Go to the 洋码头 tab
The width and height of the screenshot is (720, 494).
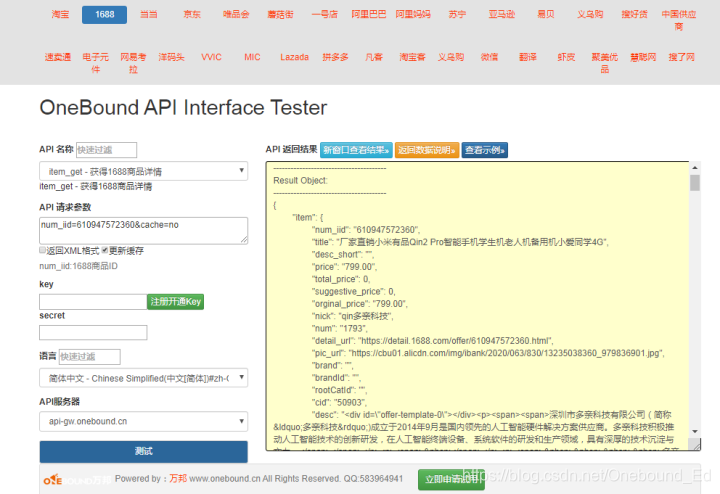pyautogui.click(x=171, y=57)
